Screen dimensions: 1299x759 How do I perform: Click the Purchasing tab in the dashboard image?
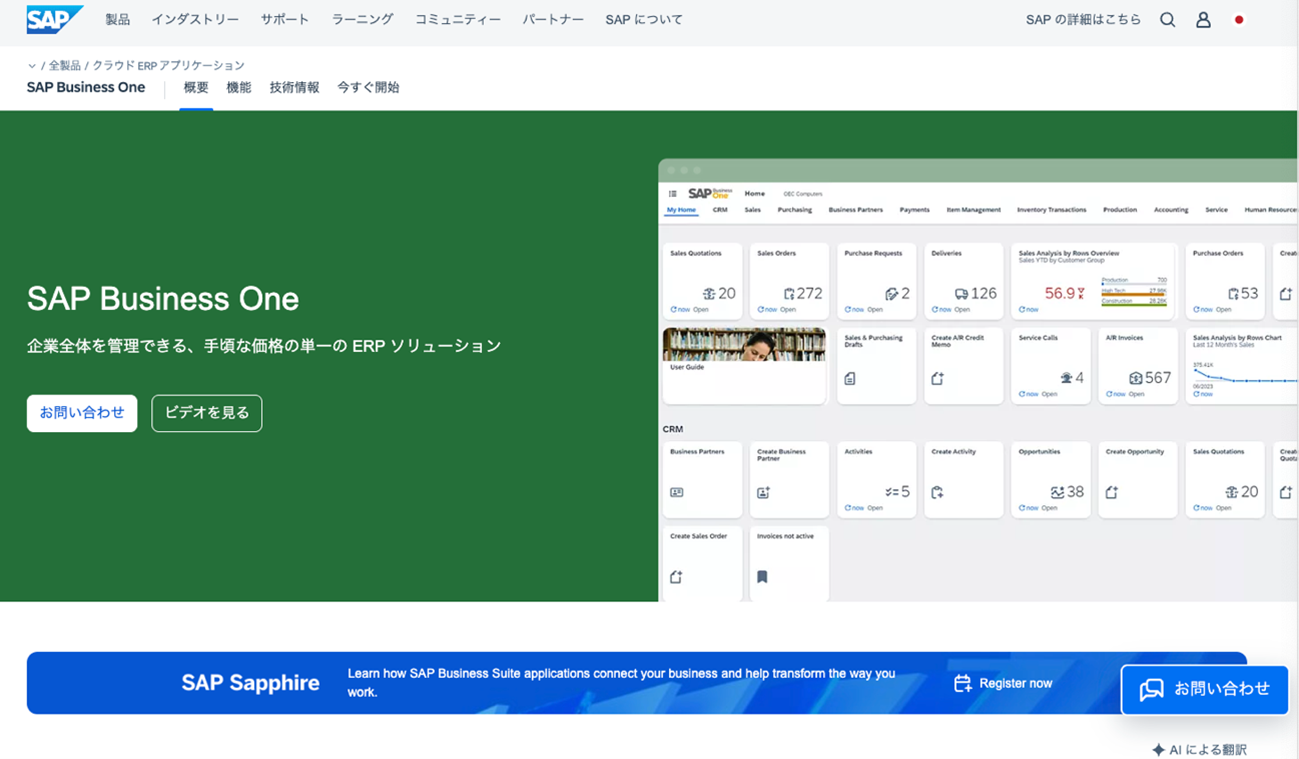(795, 210)
